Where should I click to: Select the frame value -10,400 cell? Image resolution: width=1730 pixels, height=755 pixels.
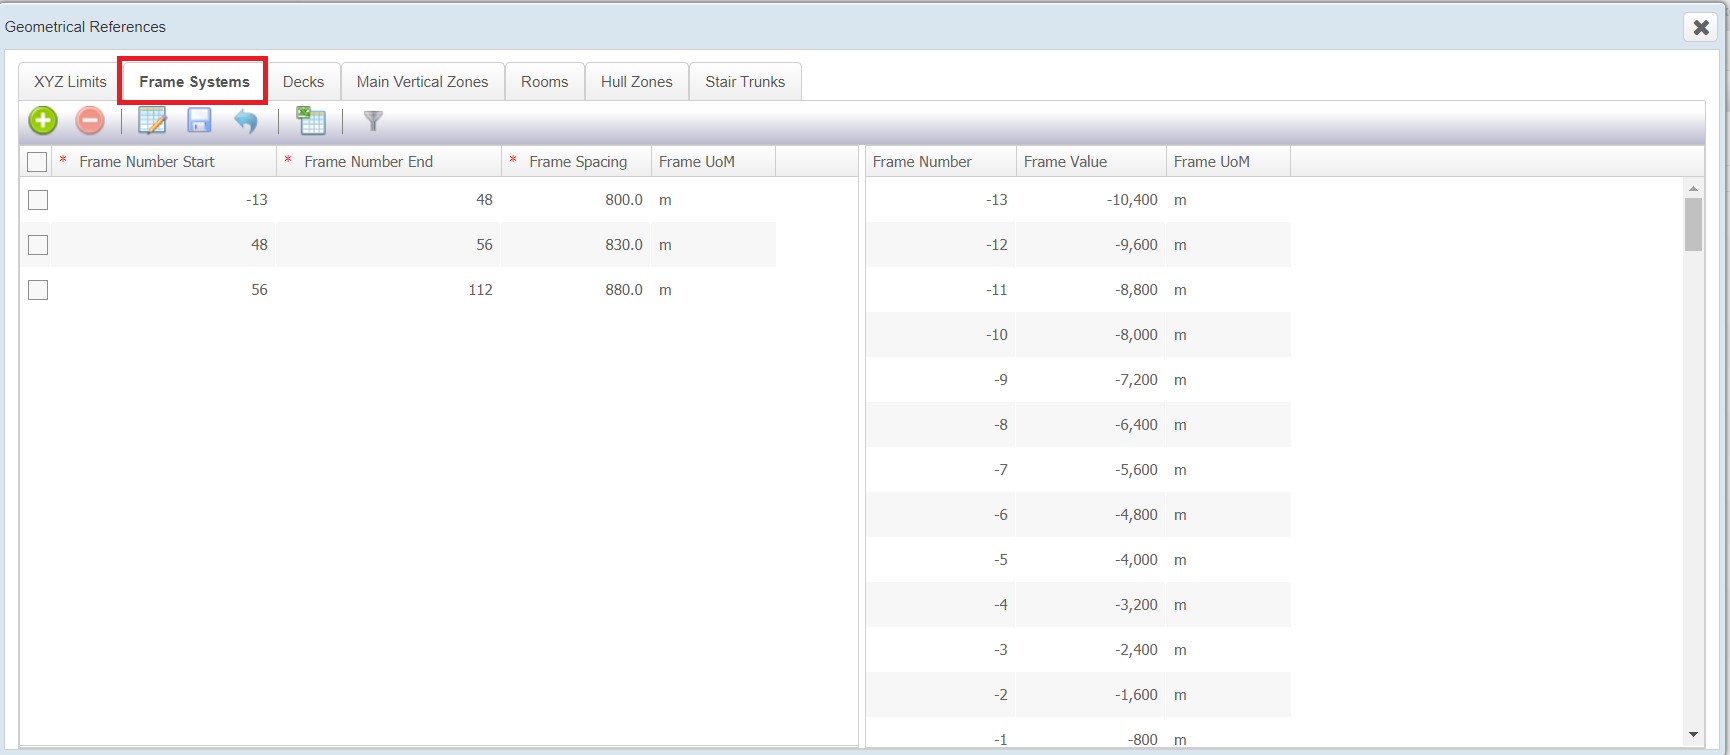tap(1091, 200)
